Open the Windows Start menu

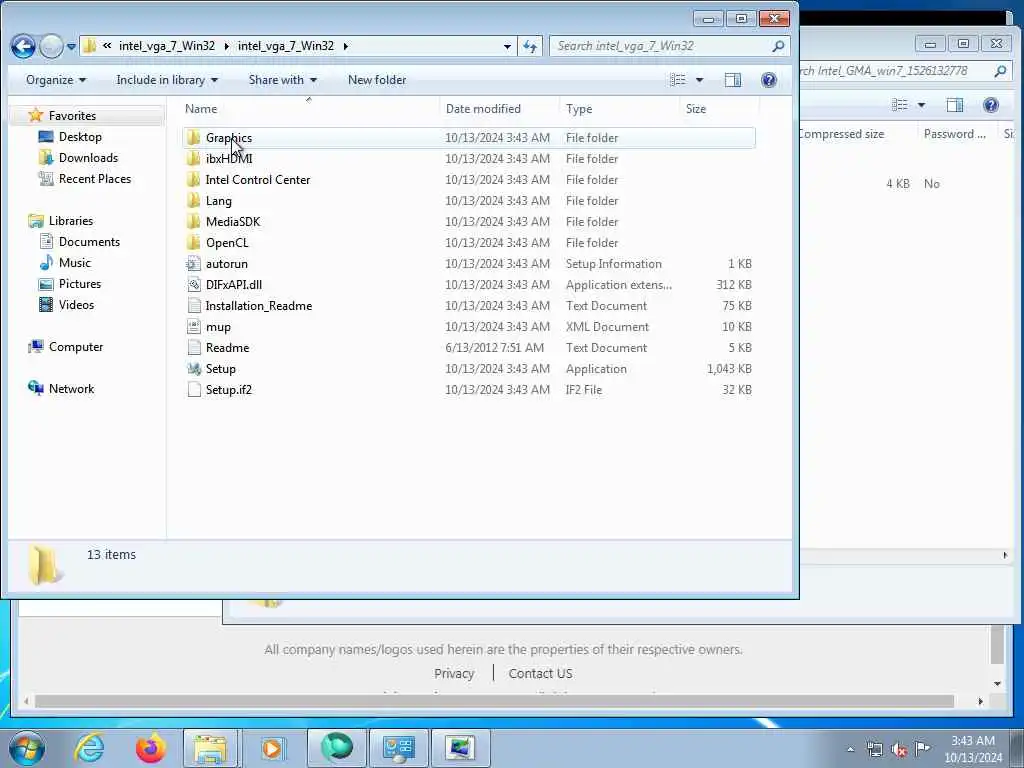click(26, 748)
